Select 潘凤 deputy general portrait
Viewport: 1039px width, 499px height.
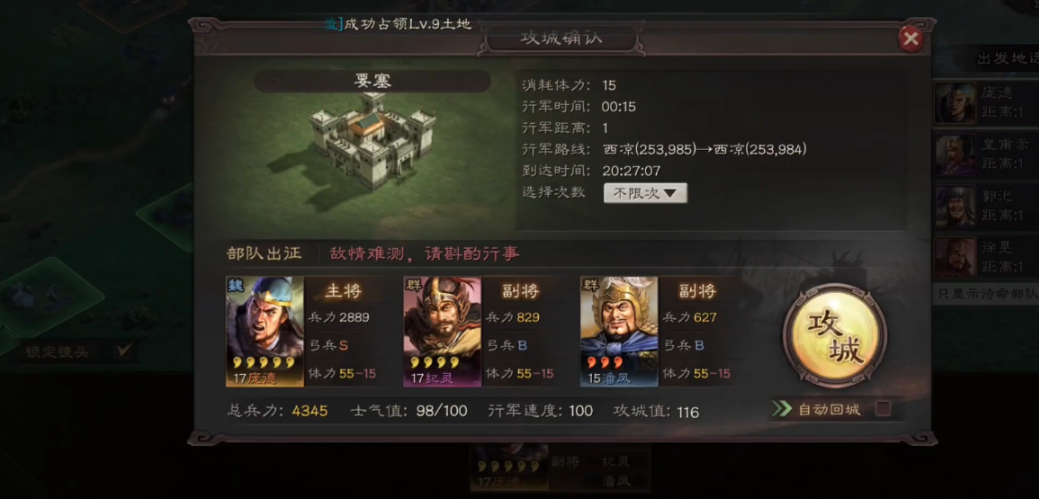pyautogui.click(x=619, y=331)
